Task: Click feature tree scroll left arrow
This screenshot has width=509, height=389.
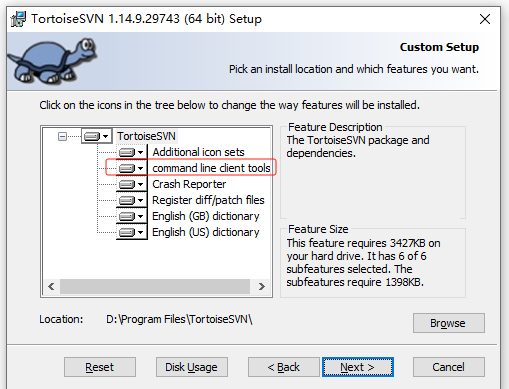Action: [51, 286]
